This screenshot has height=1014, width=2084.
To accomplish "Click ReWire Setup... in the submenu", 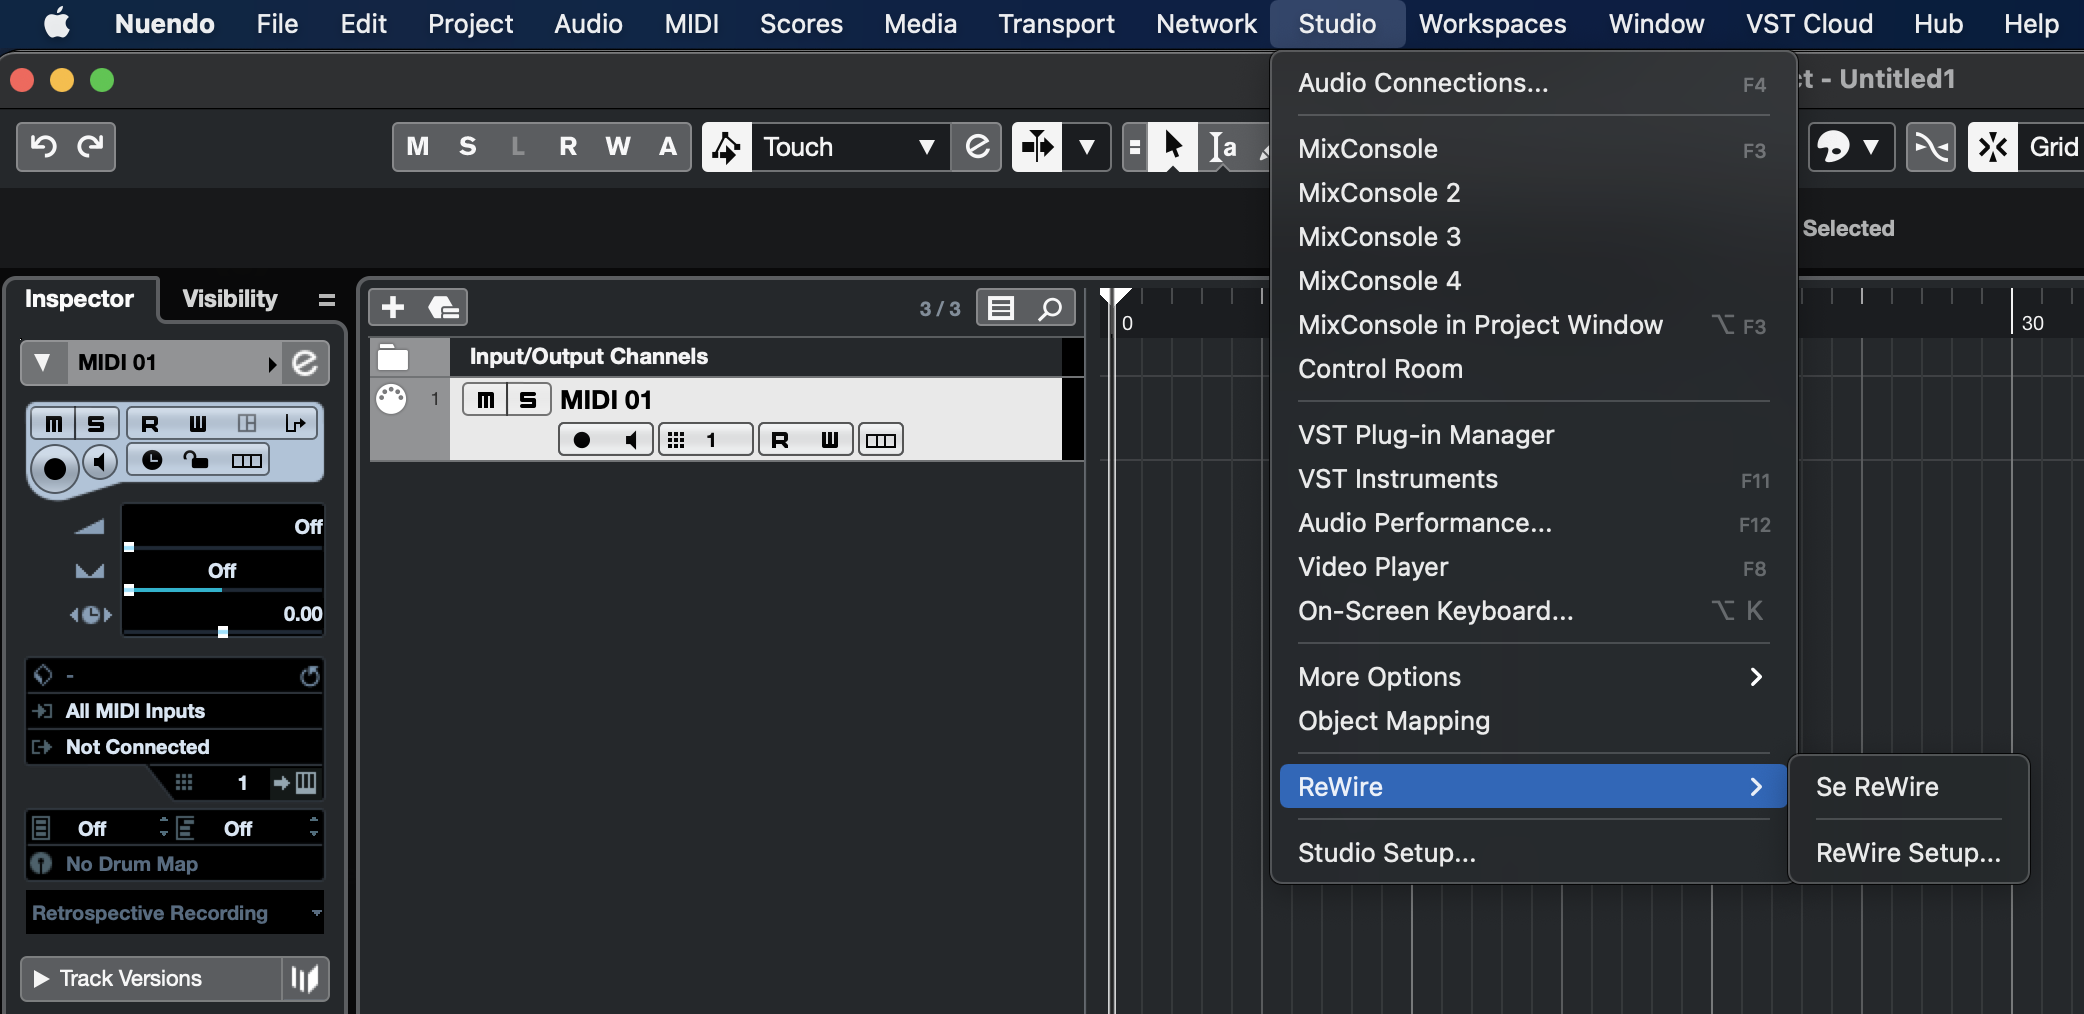I will click(x=1907, y=853).
